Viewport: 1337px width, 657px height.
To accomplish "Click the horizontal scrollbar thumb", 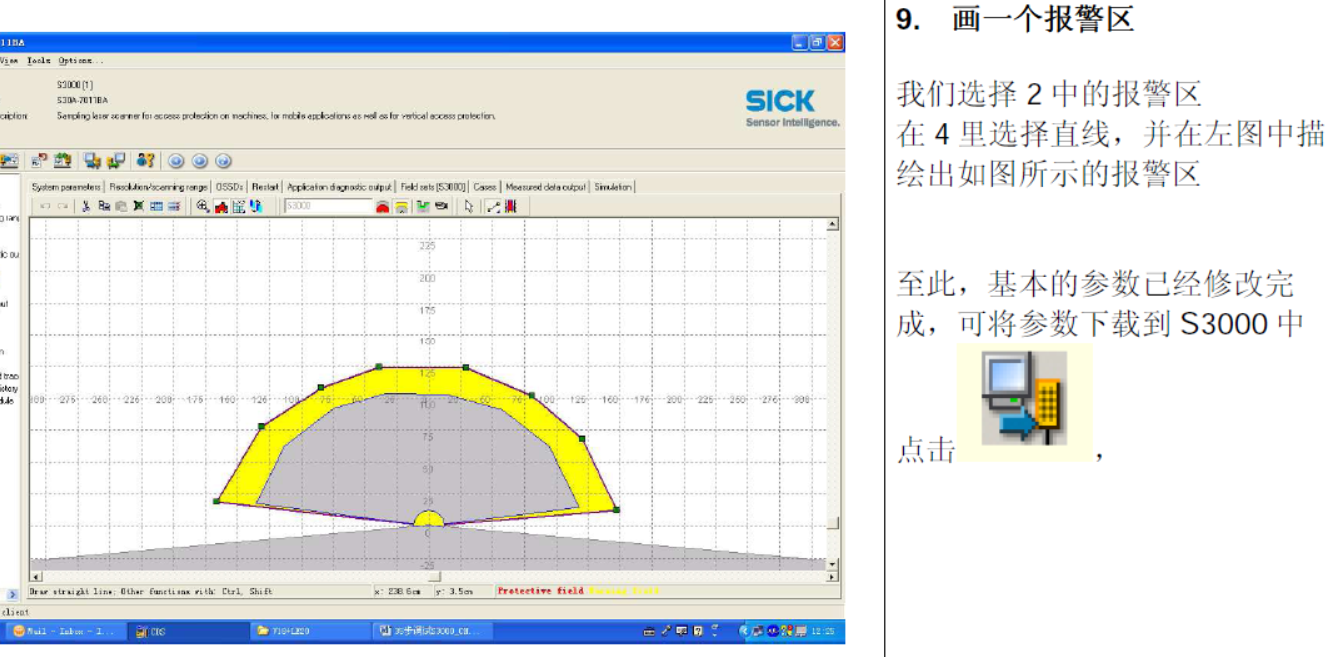I will coord(435,576).
